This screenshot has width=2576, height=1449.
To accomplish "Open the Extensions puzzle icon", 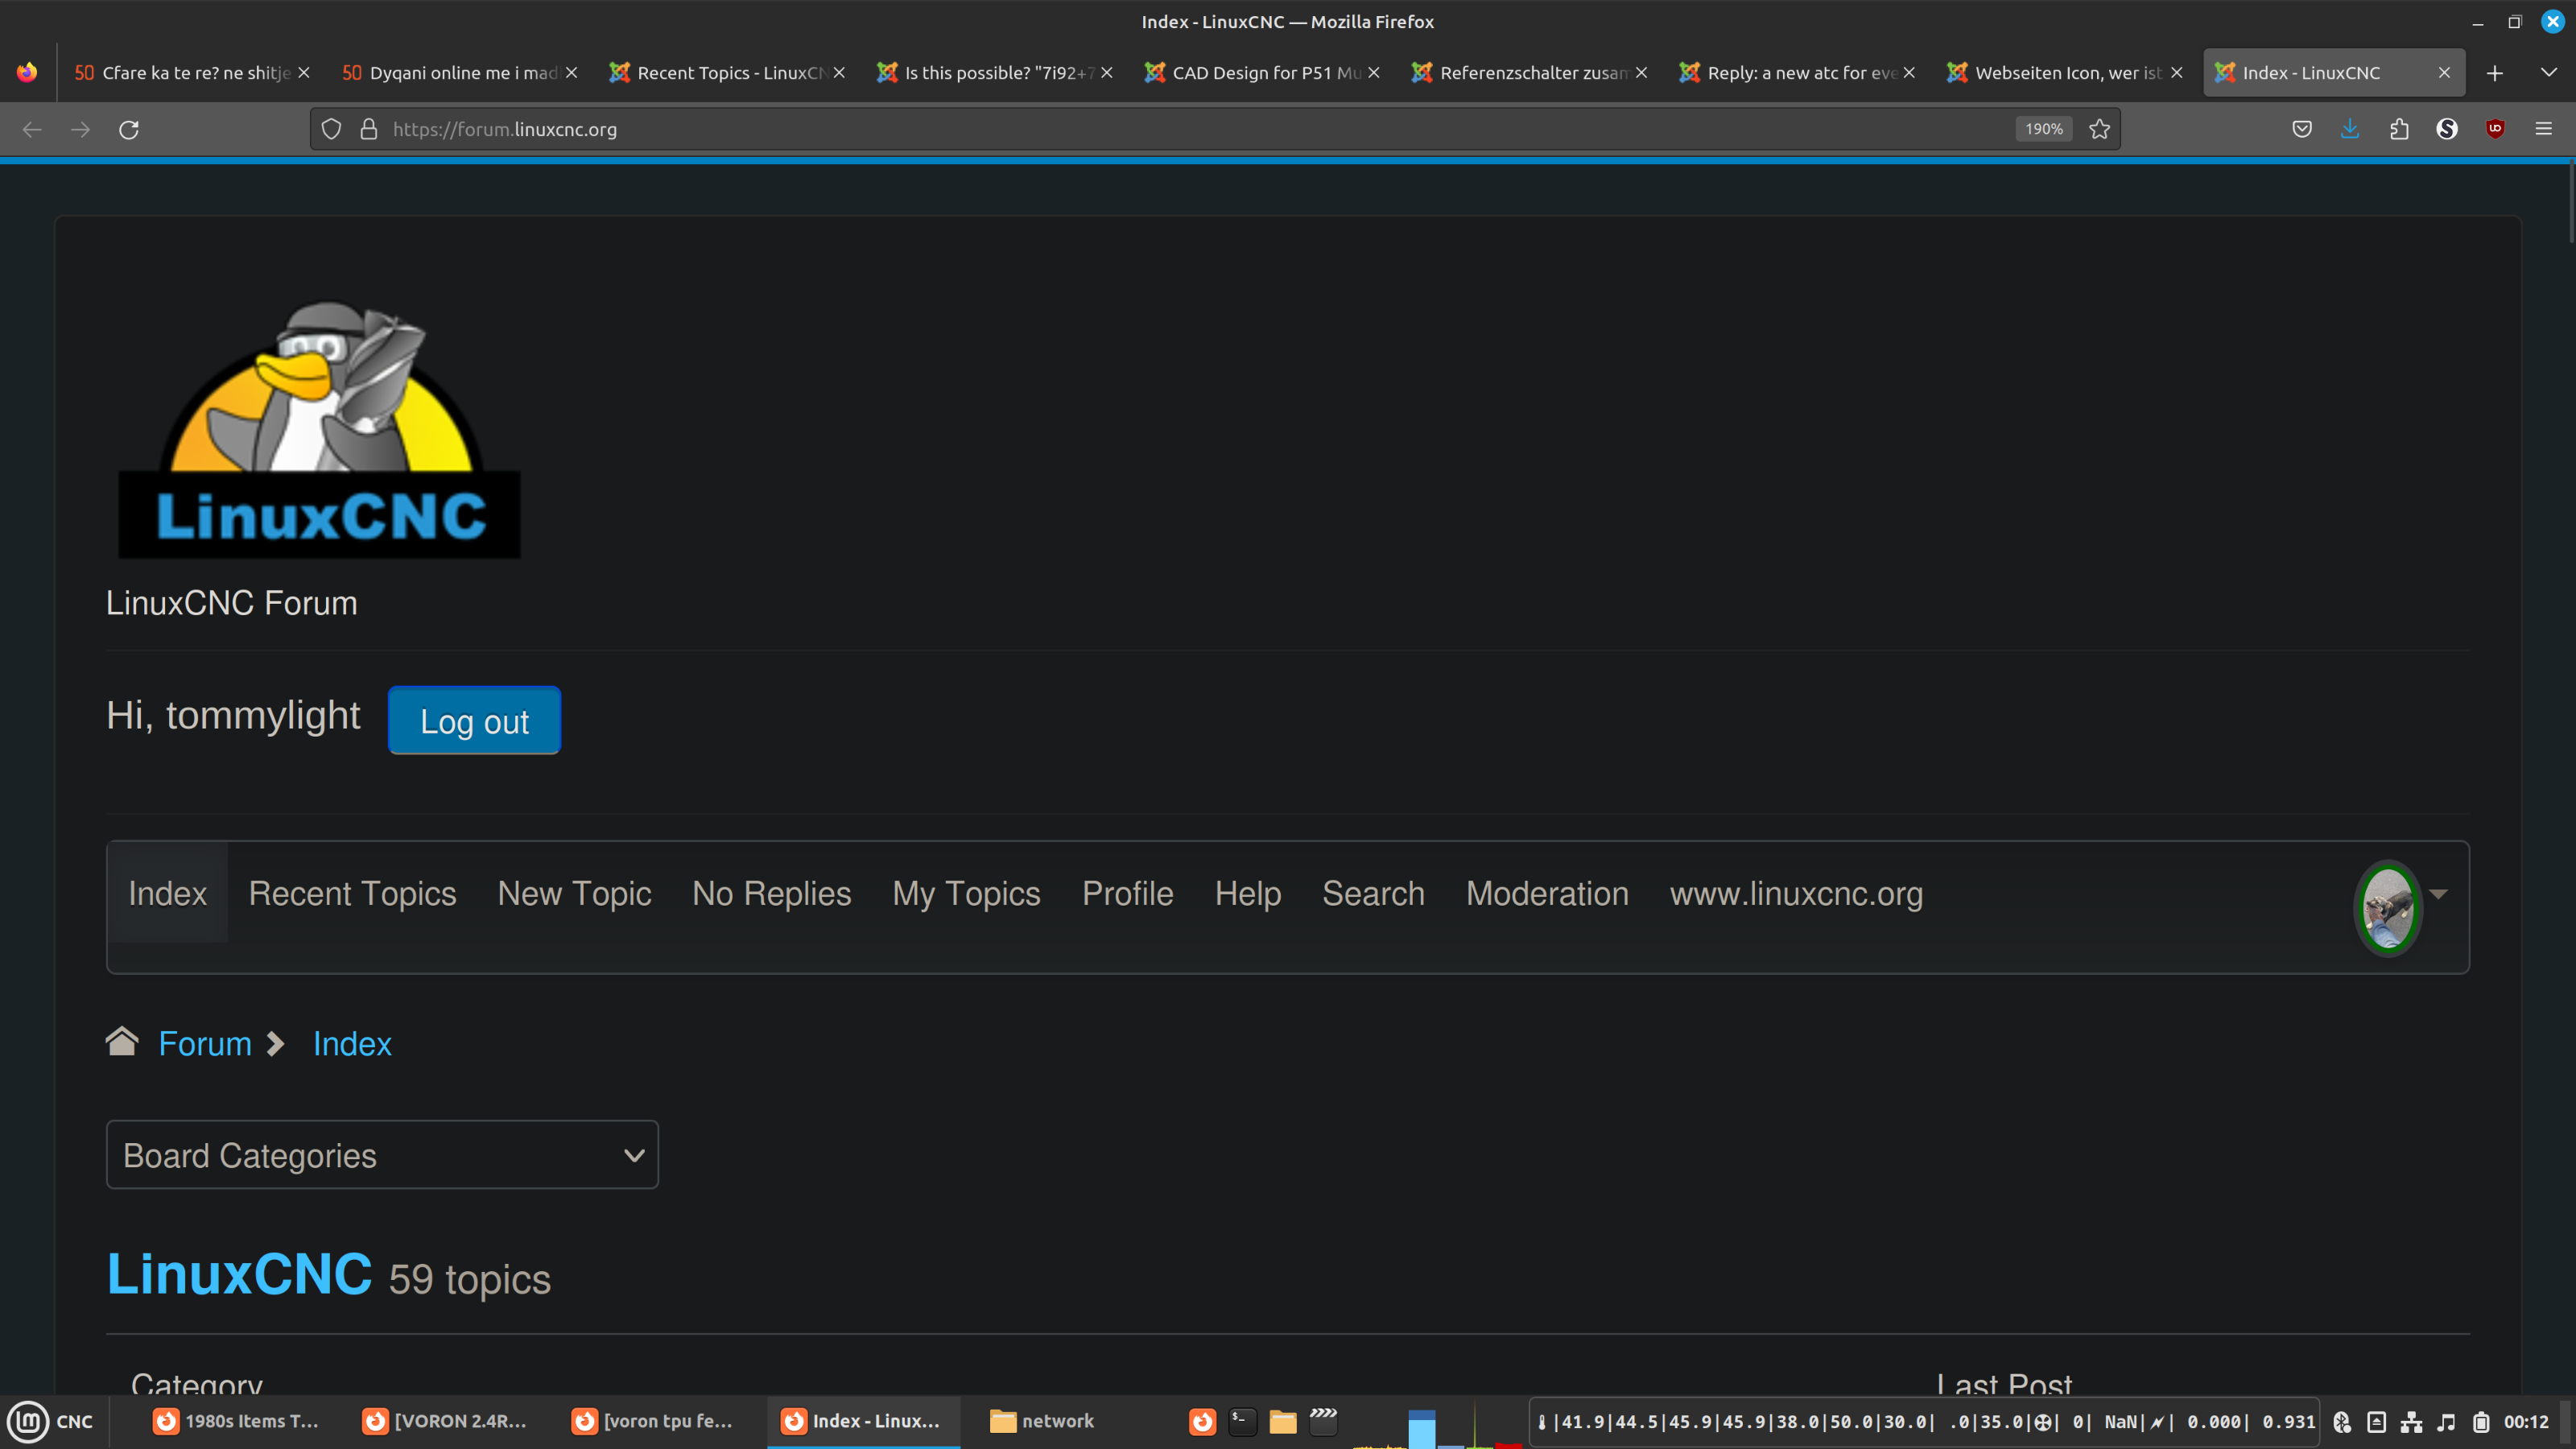I will (2399, 129).
